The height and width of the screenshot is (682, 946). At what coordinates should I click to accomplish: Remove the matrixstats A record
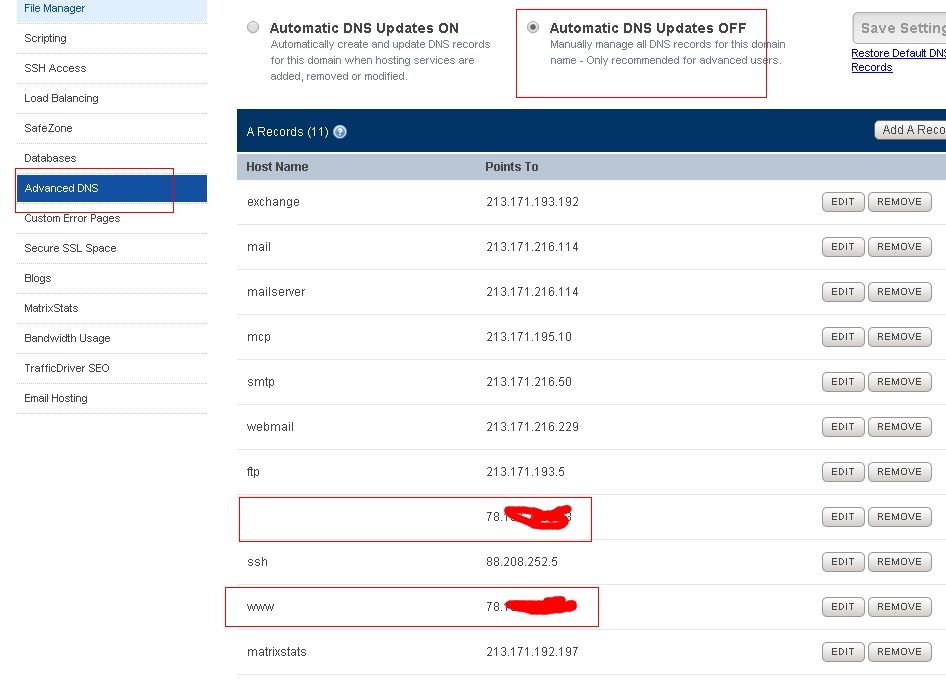point(900,652)
